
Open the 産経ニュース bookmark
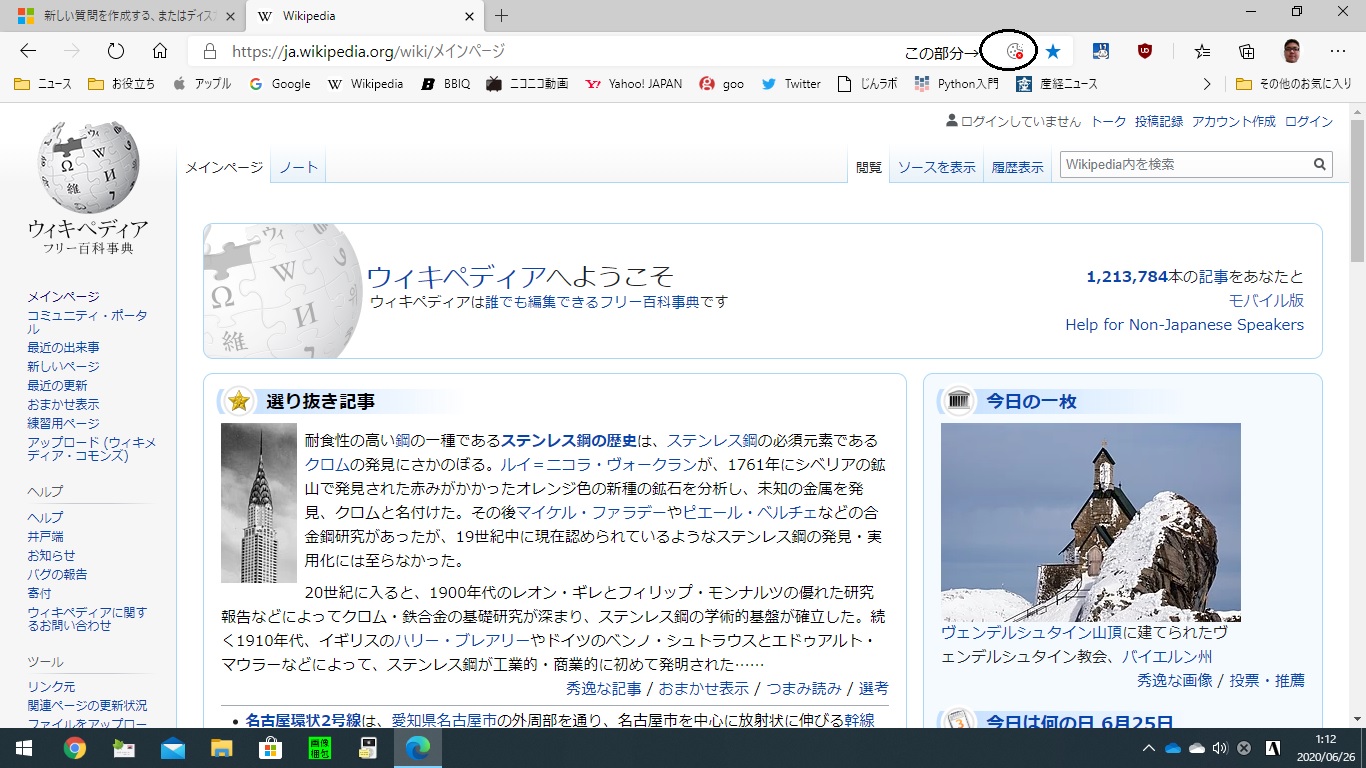tap(1057, 84)
